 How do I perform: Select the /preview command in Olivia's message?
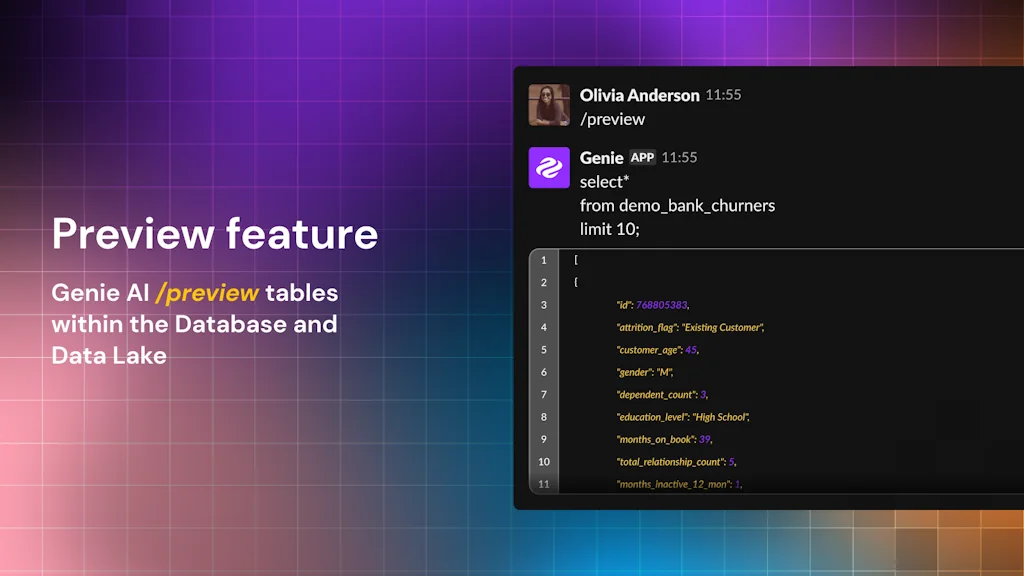pos(613,119)
